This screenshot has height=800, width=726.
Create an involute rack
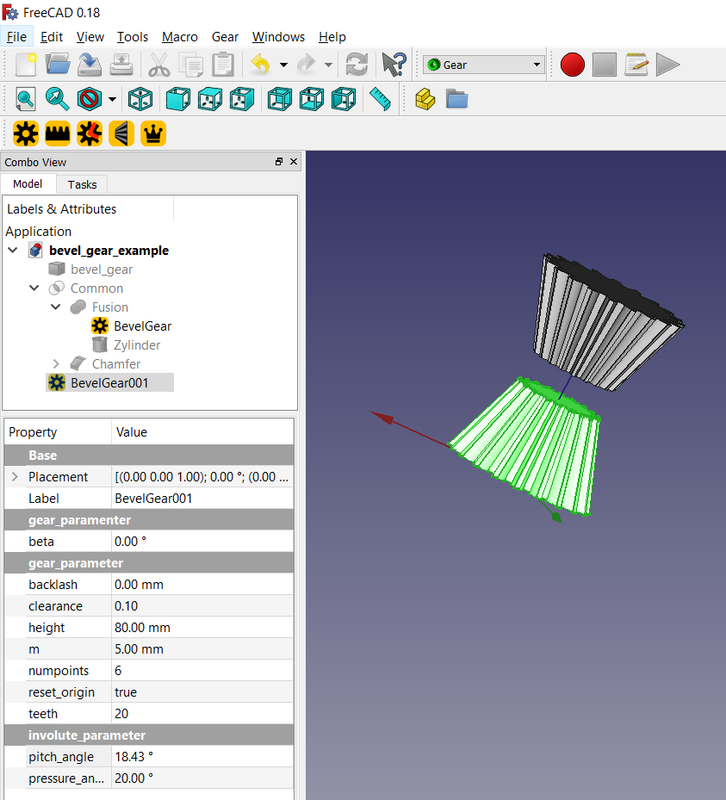(57, 134)
